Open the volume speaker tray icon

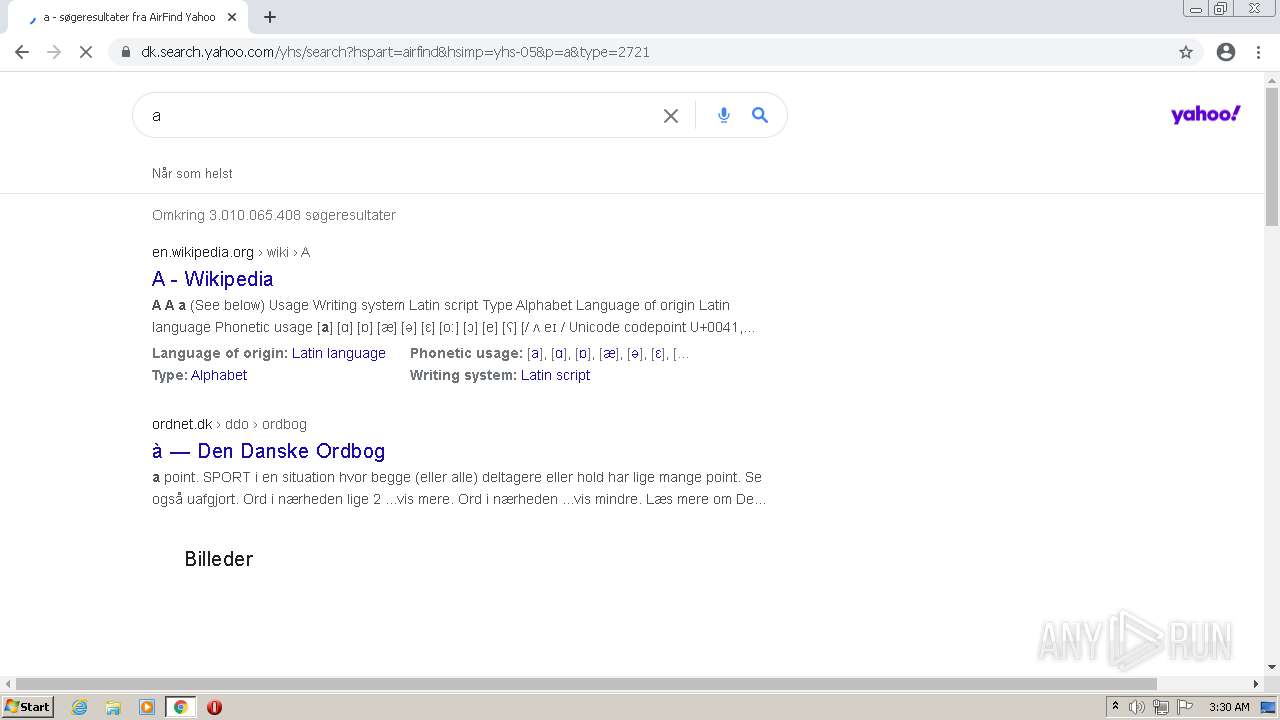[x=1137, y=707]
